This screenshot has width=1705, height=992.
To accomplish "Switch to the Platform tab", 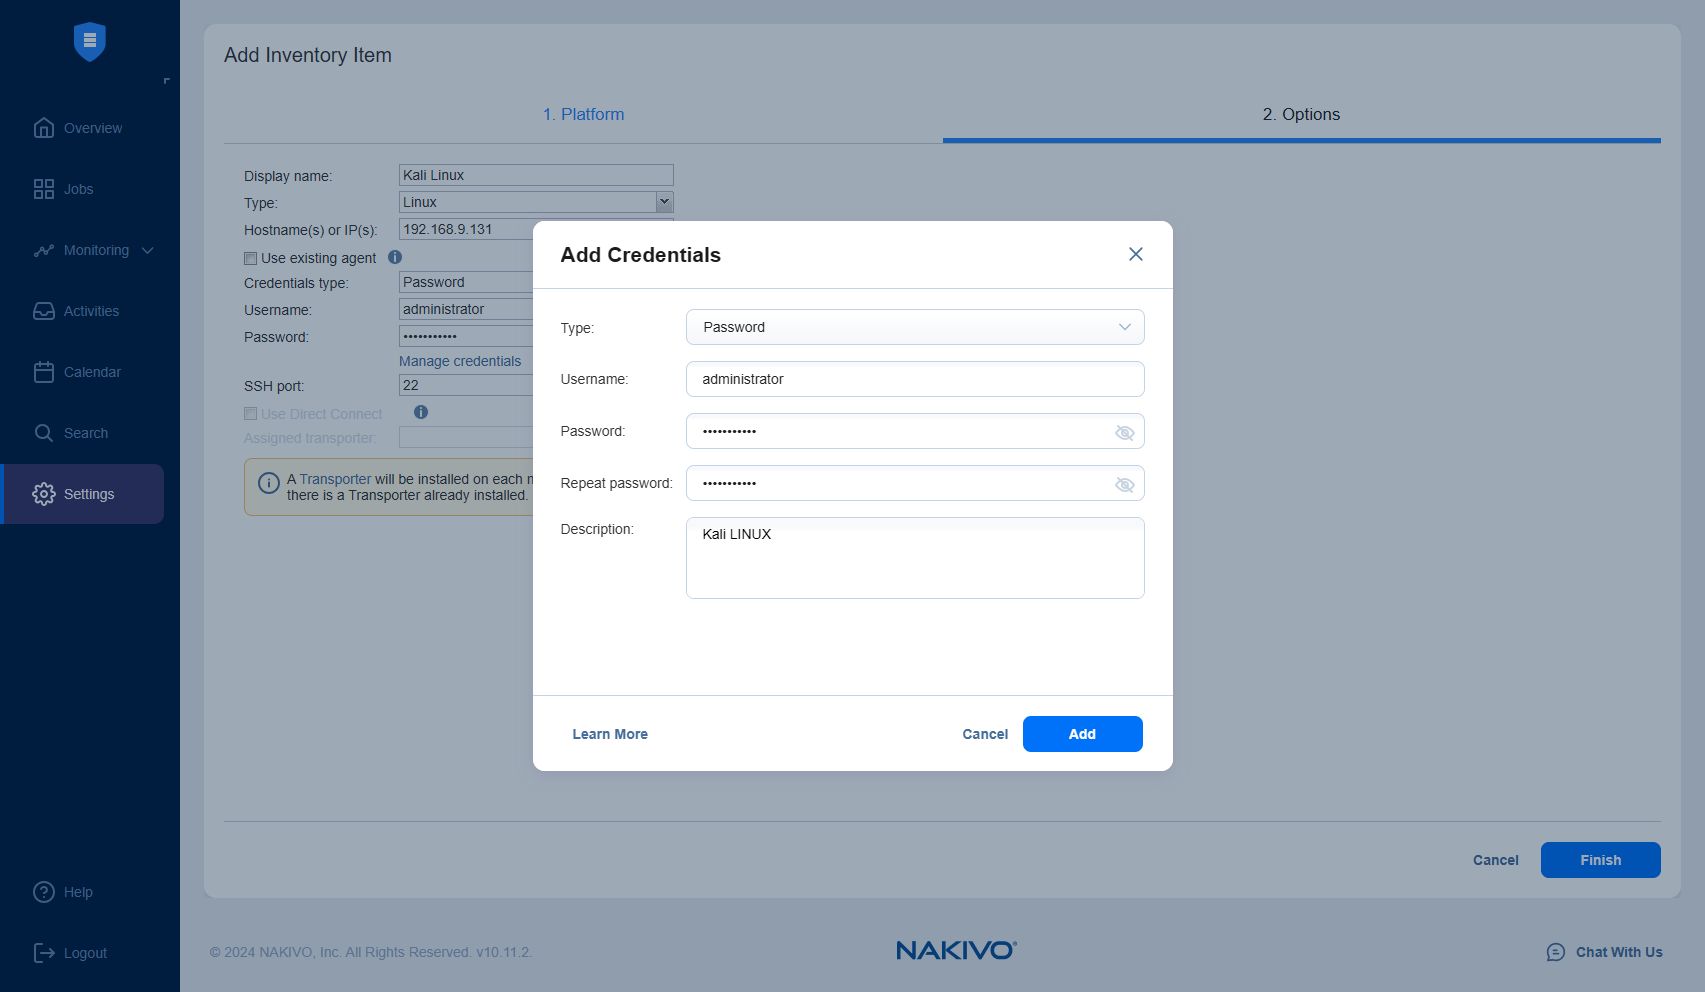I will 583,114.
